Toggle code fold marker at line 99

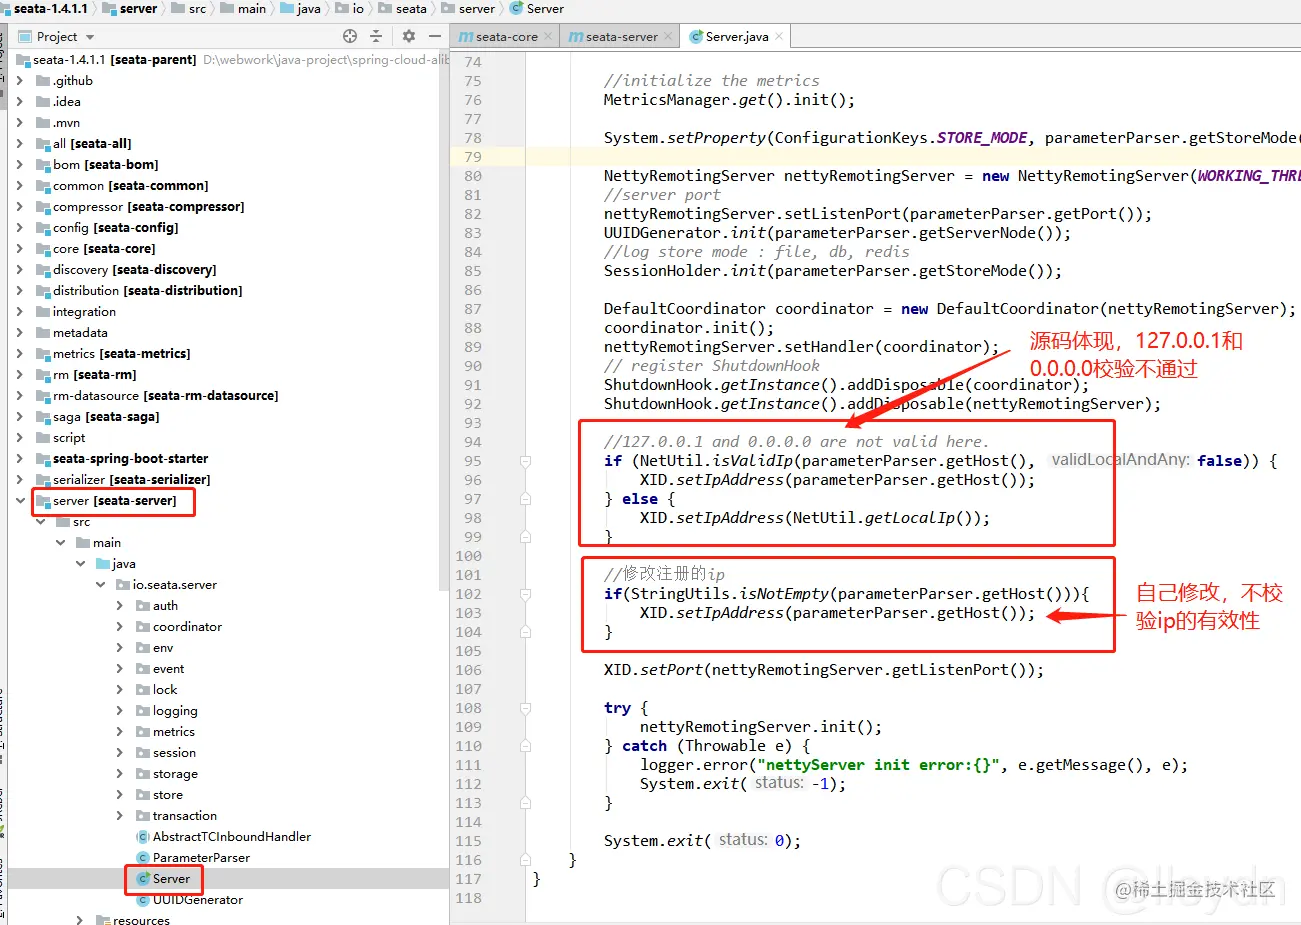525,537
